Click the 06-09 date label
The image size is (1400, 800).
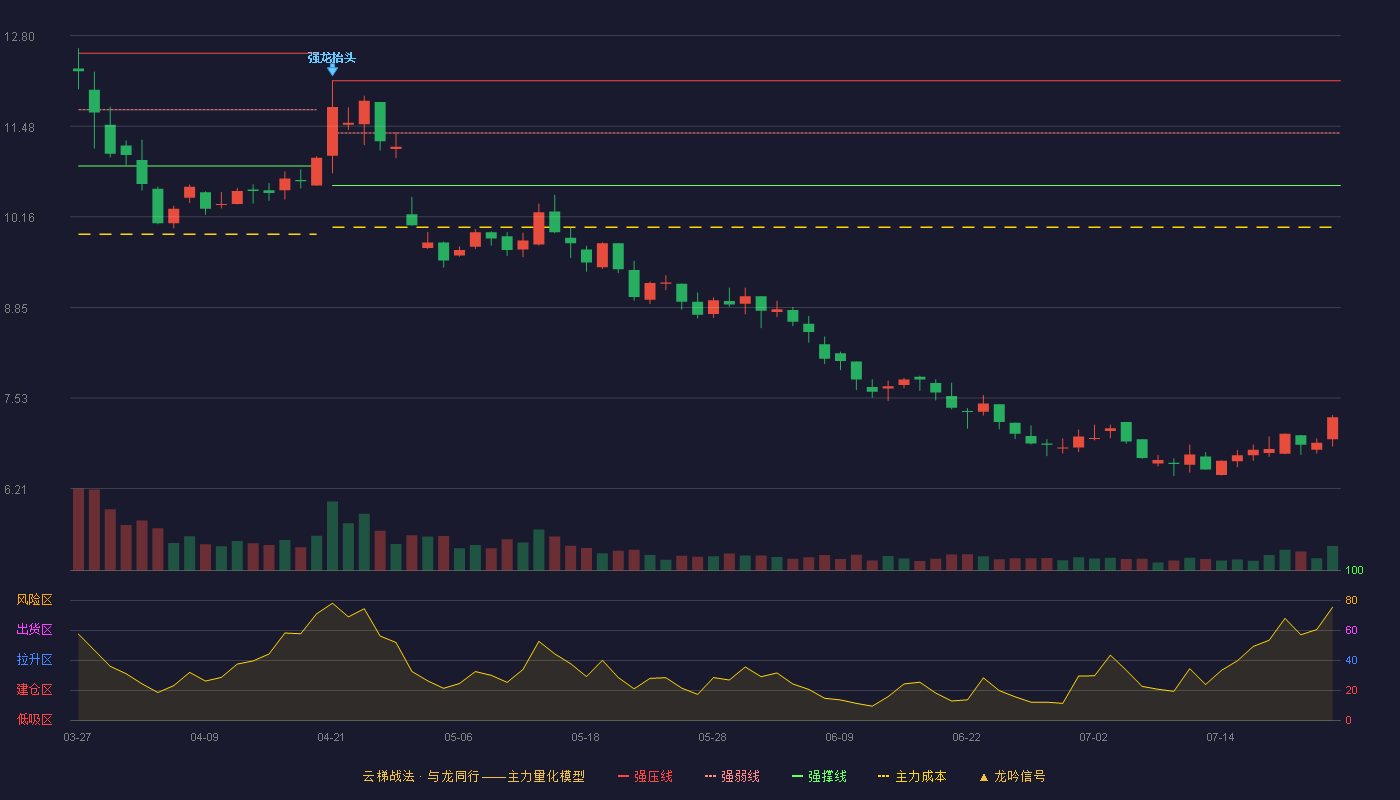[x=839, y=737]
